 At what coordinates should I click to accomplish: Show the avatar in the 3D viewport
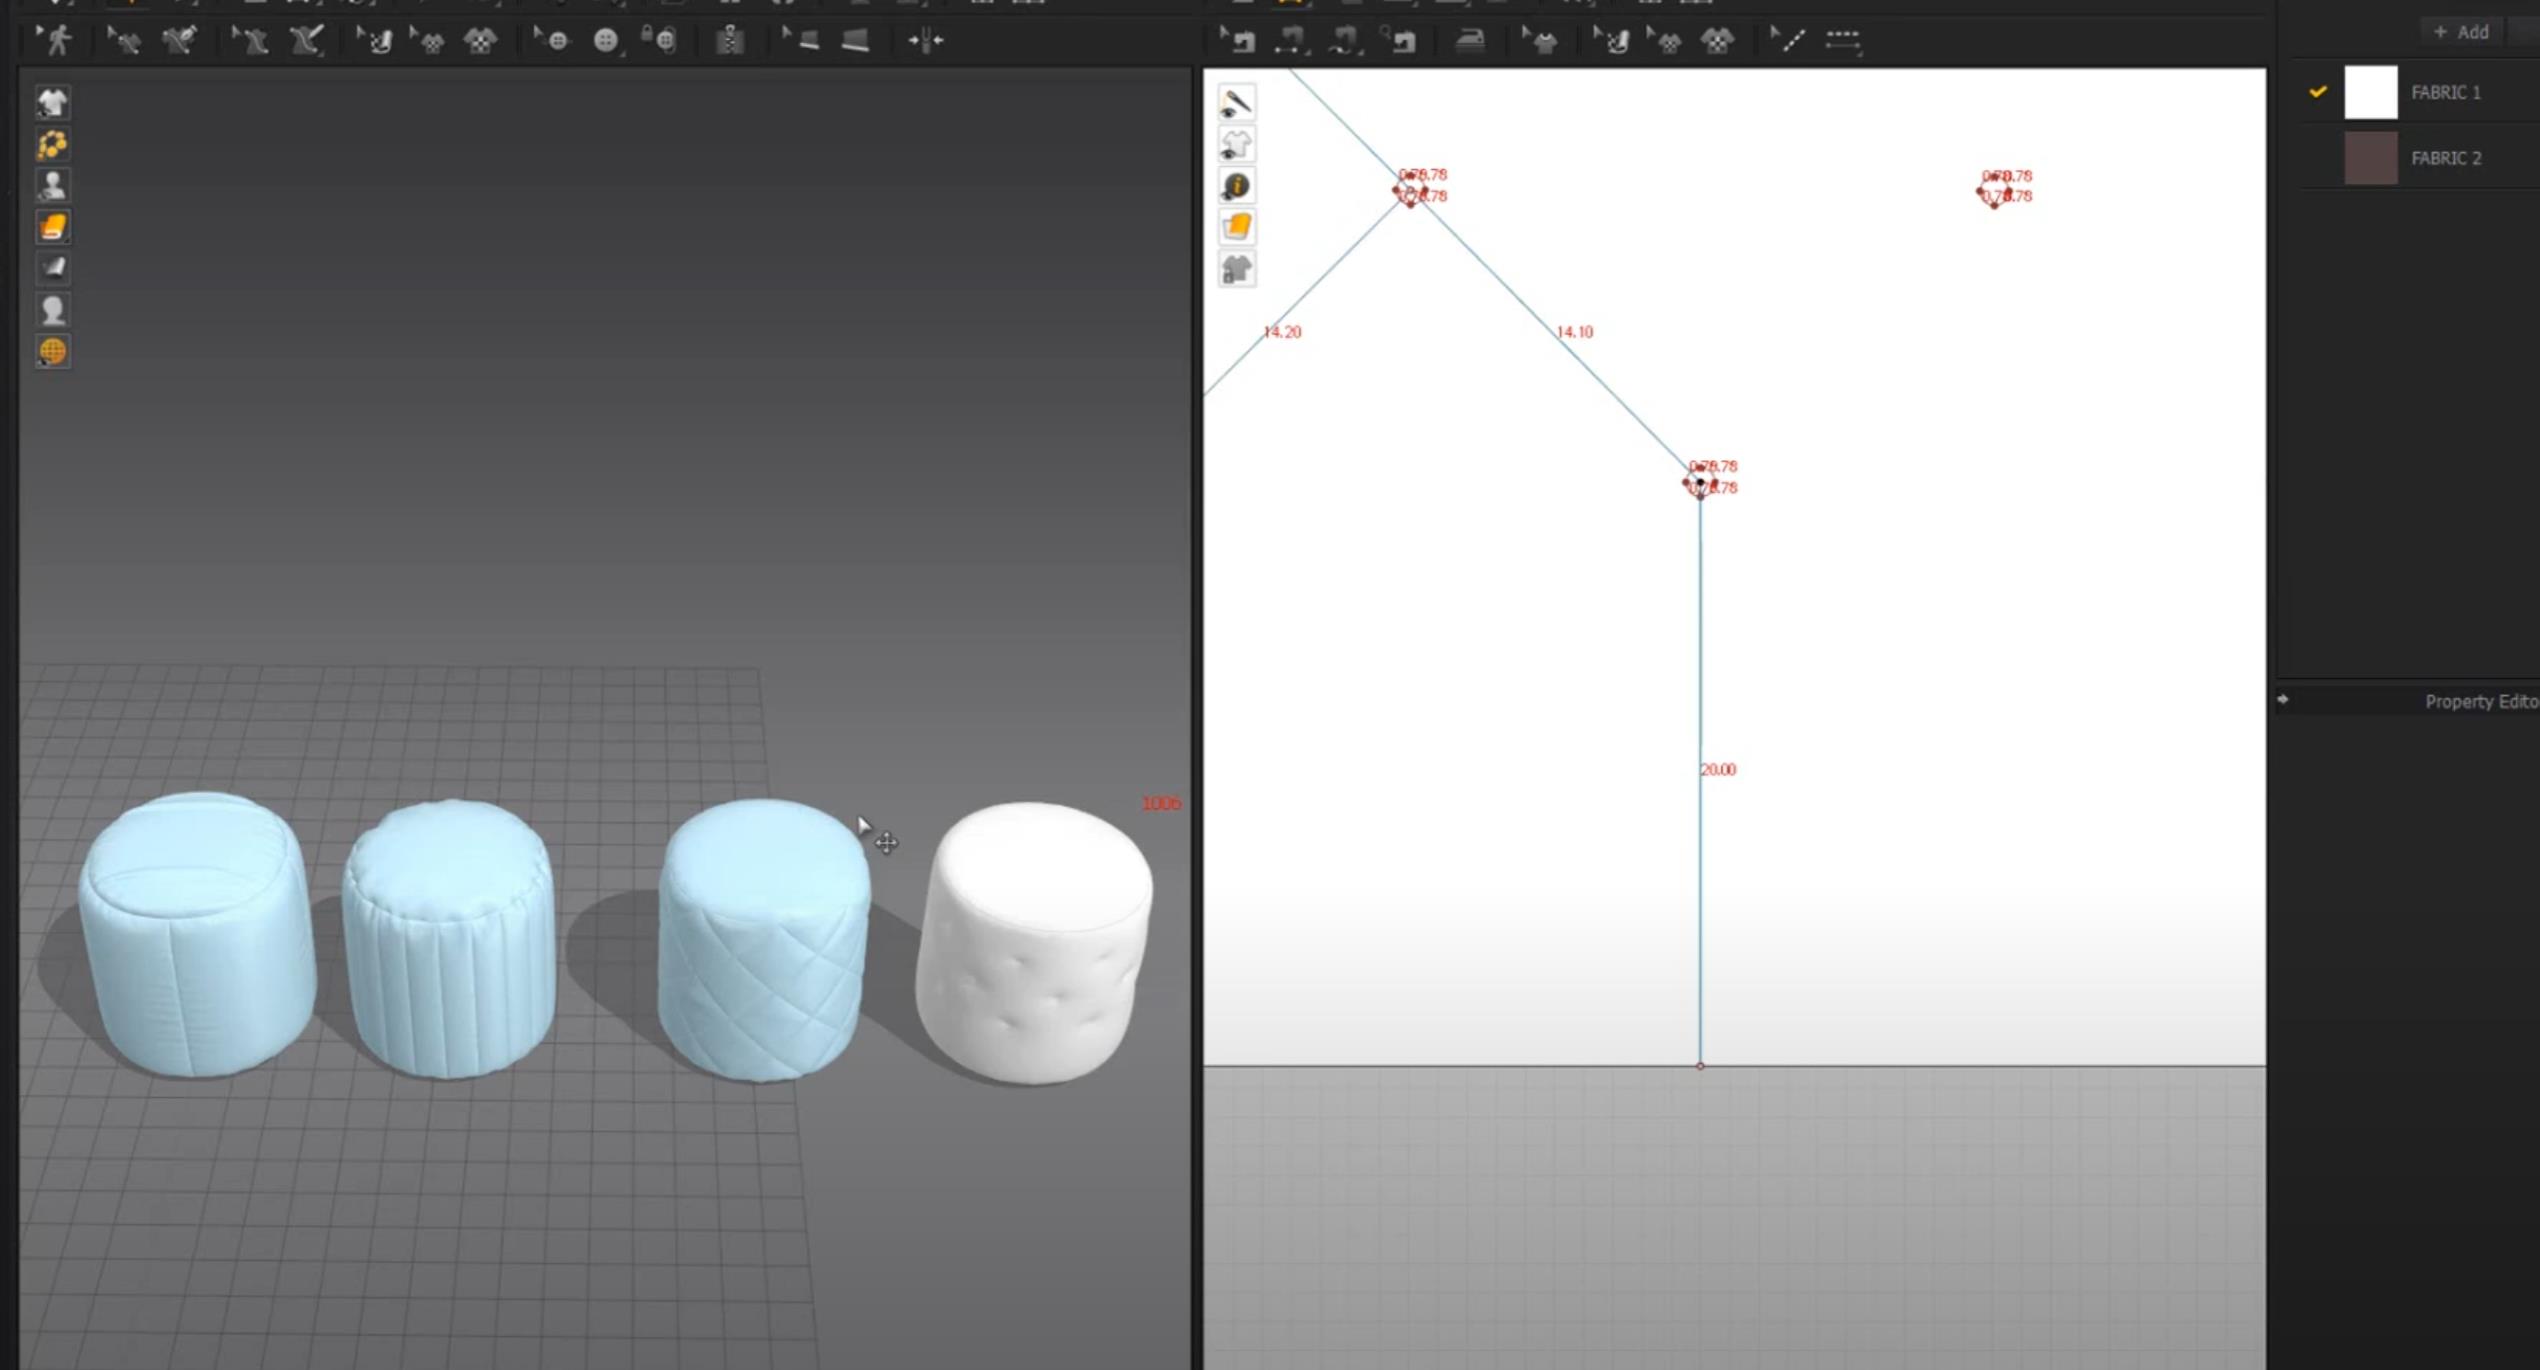tap(53, 185)
